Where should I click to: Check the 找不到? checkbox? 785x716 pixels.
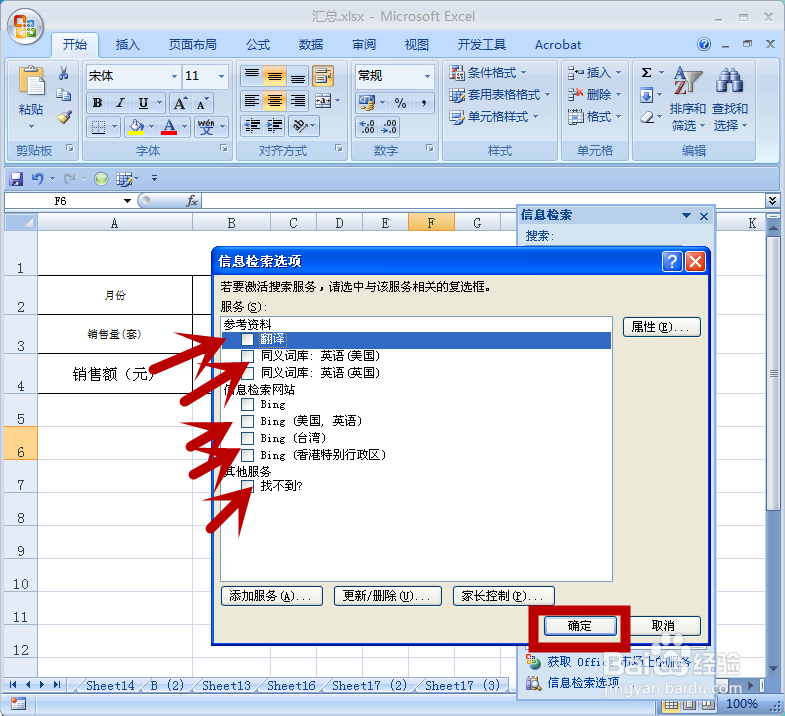pos(247,486)
